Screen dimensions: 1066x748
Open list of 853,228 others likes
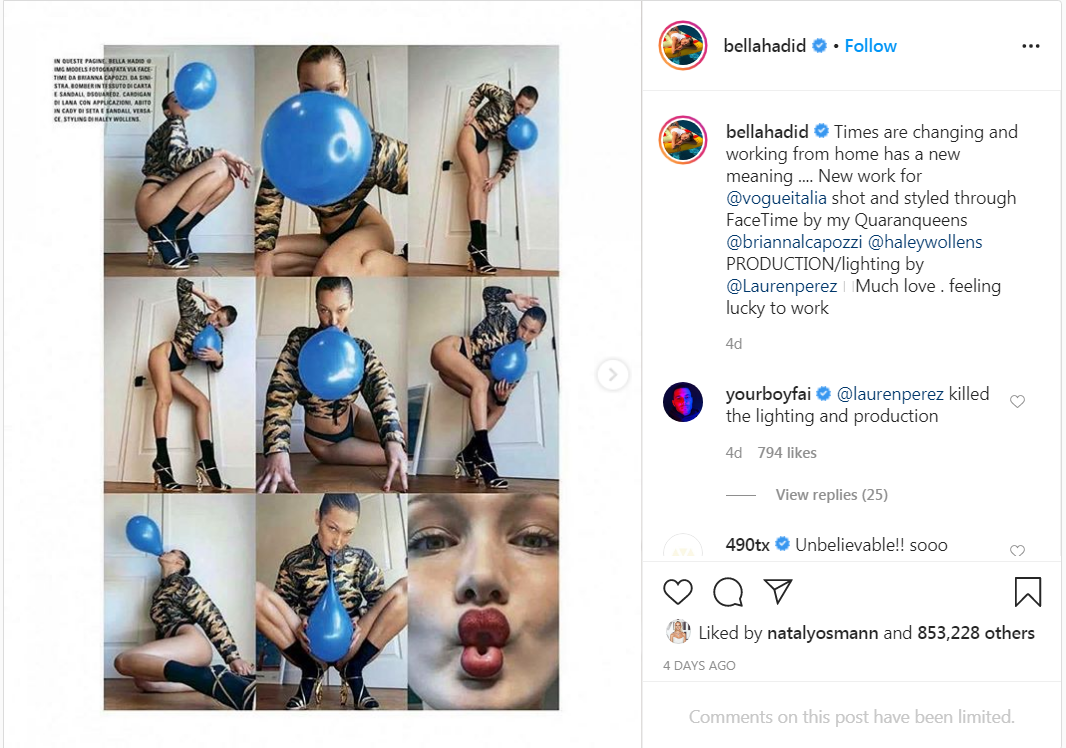click(x=976, y=633)
